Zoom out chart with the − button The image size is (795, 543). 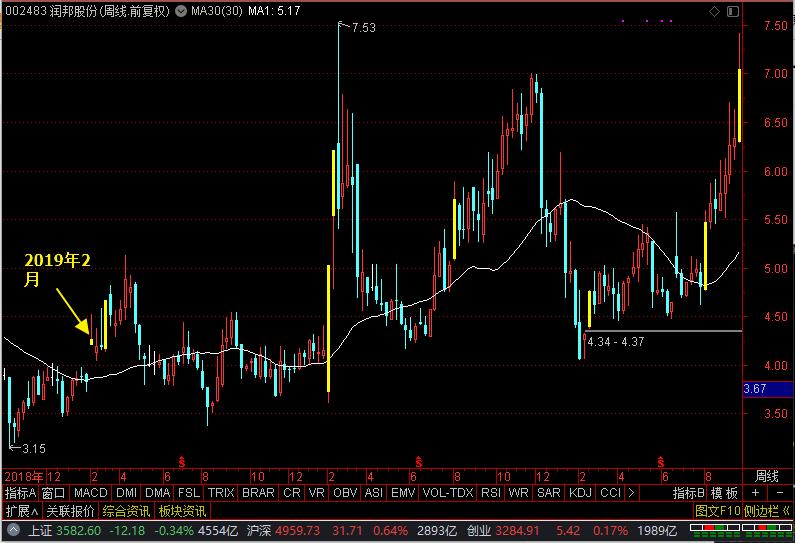(780, 493)
